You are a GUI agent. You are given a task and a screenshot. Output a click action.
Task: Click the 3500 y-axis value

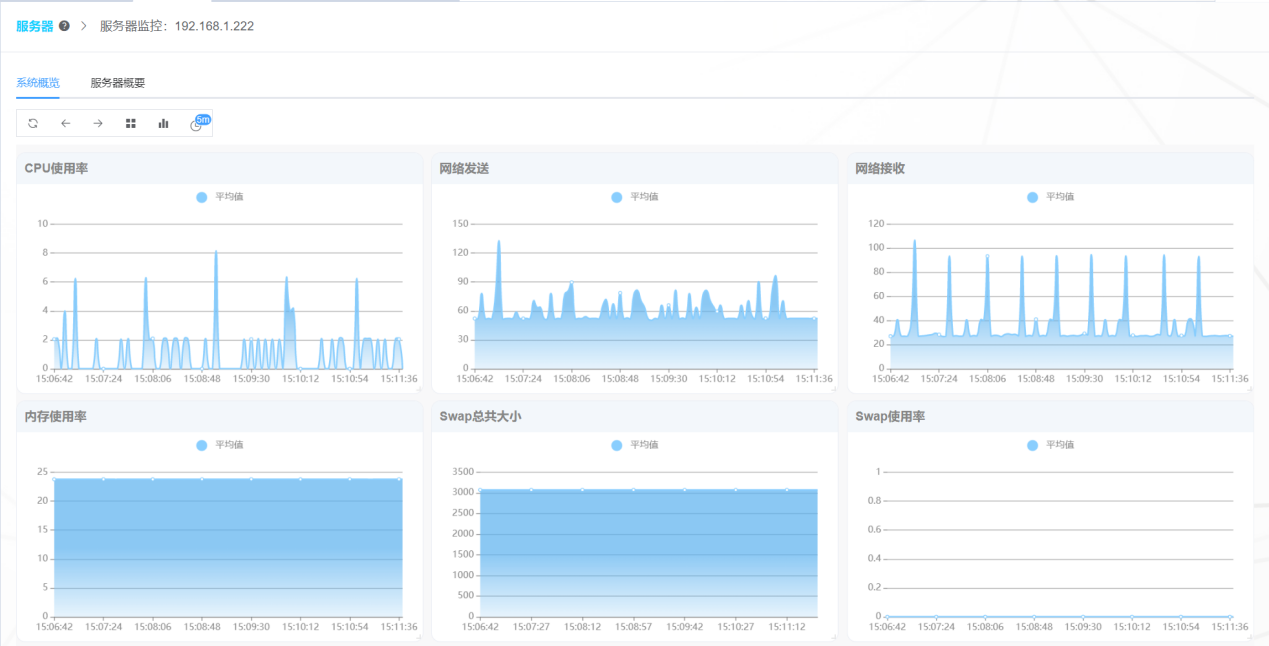click(462, 471)
